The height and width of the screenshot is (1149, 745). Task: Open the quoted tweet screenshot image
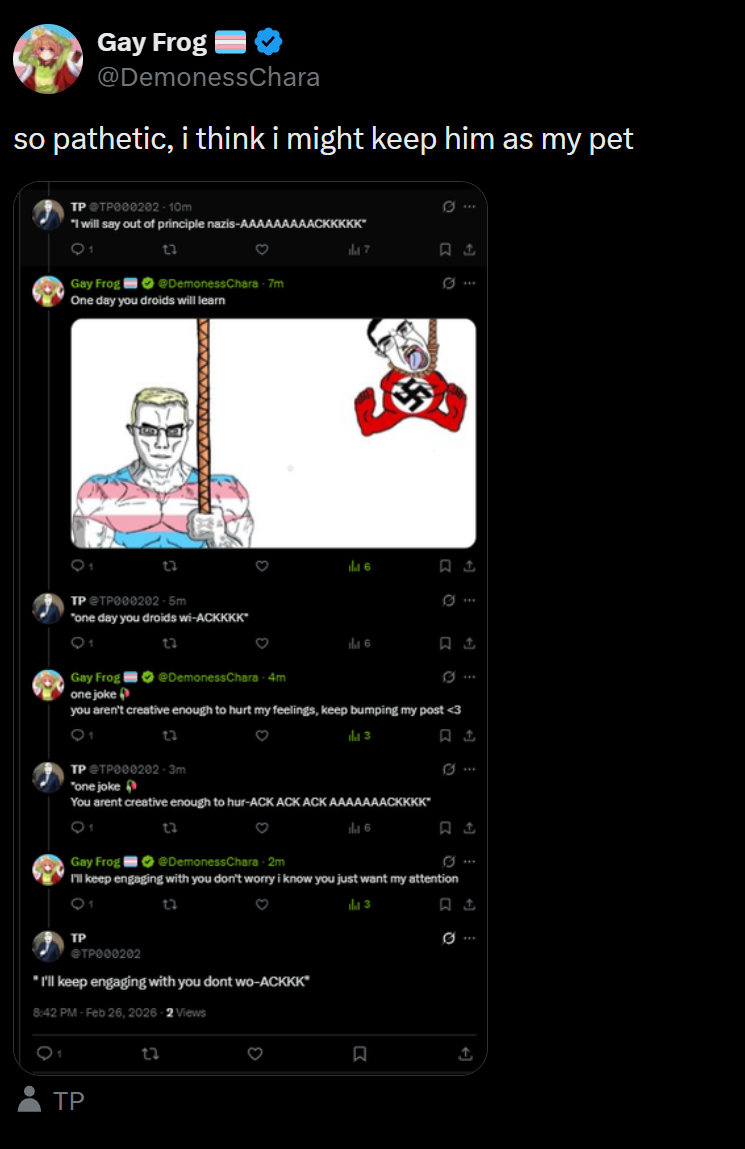point(250,628)
